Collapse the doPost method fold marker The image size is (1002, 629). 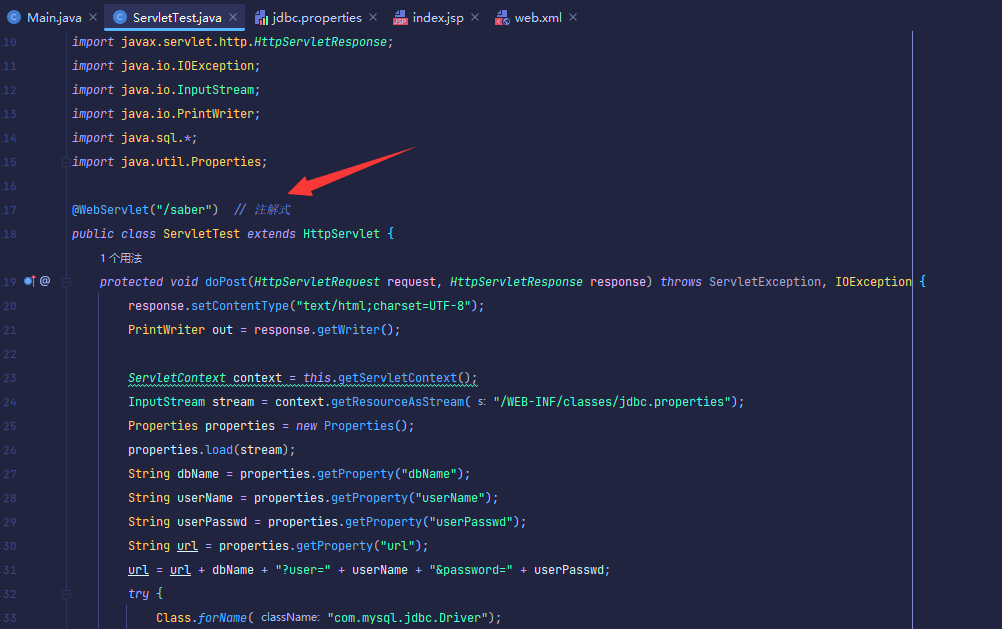65,282
